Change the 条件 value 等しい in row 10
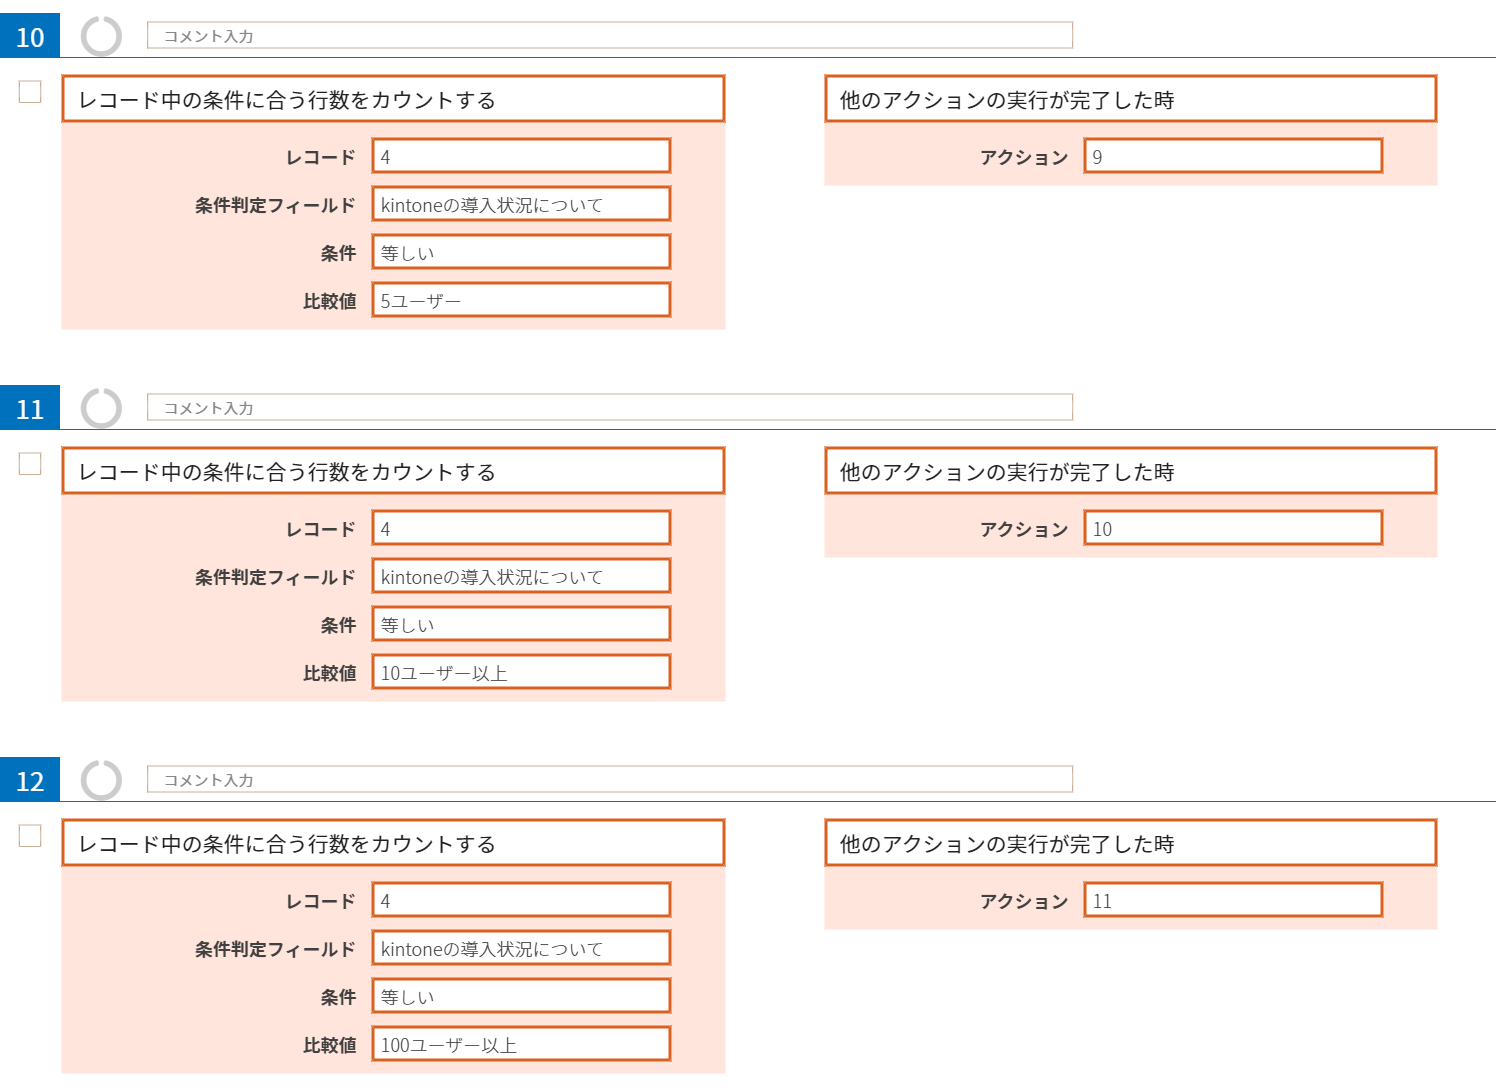Screen dimensions: 1497x1091 [521, 252]
